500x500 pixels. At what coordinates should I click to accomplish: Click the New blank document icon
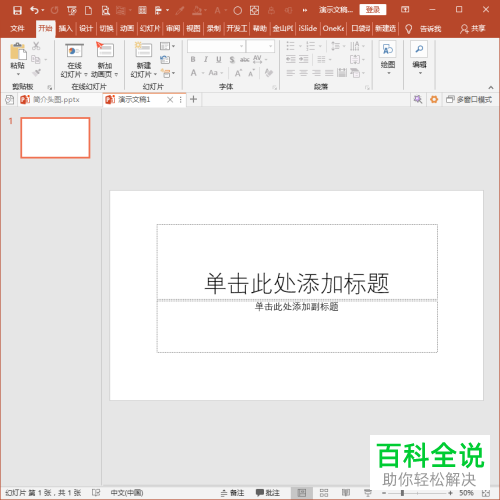(x=88, y=10)
